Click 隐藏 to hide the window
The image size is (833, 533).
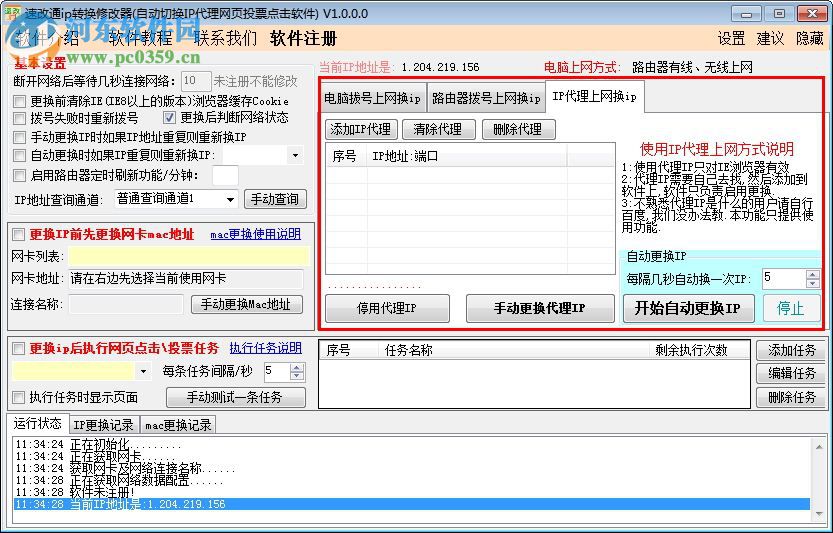click(810, 38)
